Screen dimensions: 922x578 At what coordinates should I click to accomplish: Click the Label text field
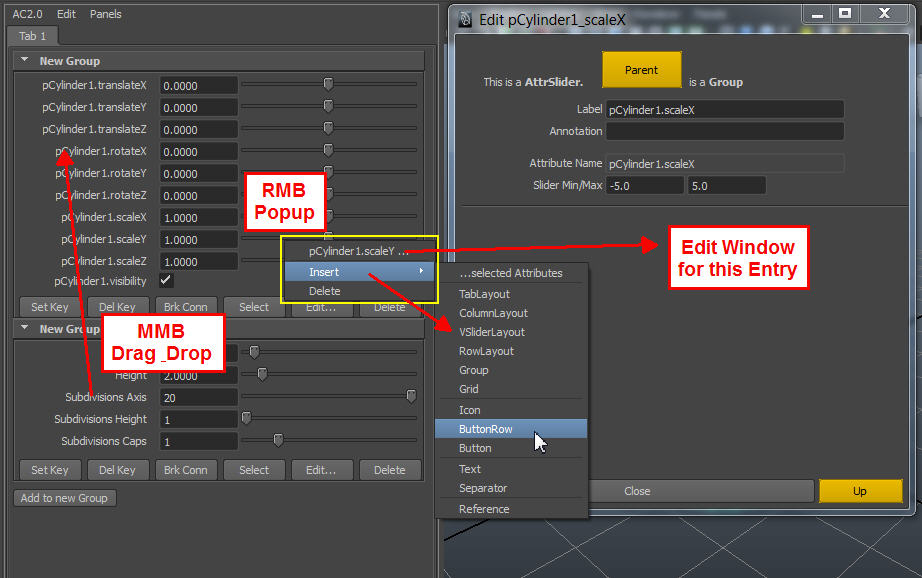pos(724,110)
